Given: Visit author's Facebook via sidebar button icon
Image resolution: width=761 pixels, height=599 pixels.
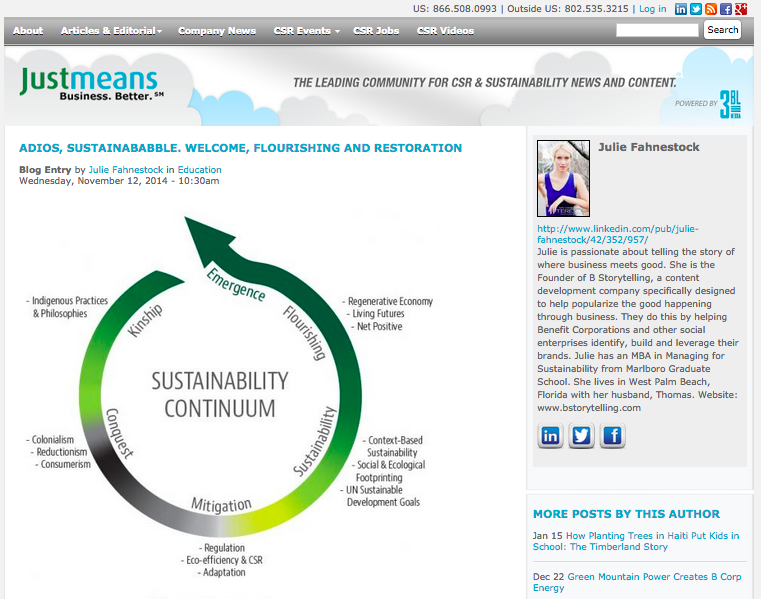Looking at the screenshot, I should tap(612, 435).
